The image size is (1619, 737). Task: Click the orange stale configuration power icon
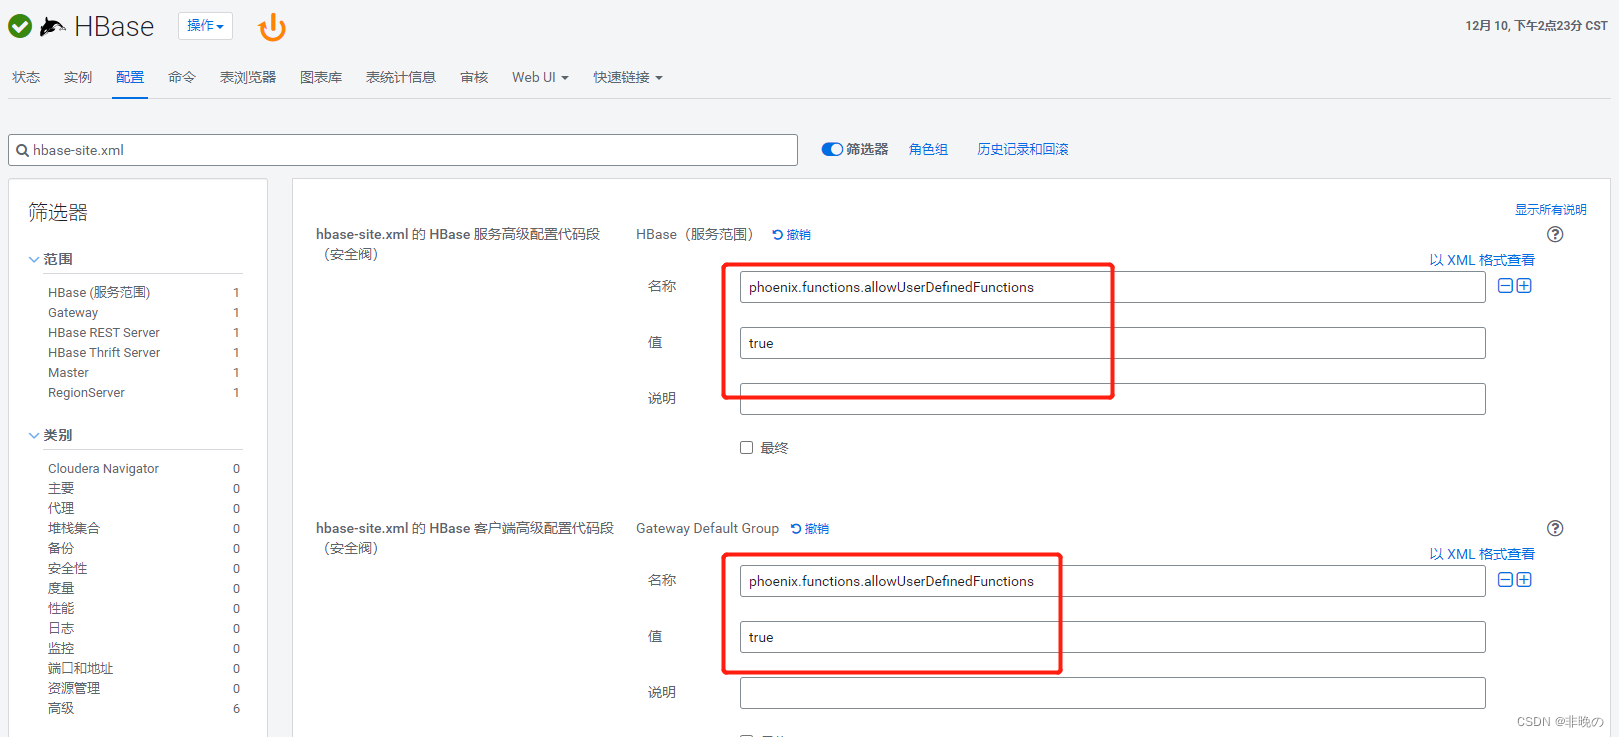coord(272,27)
